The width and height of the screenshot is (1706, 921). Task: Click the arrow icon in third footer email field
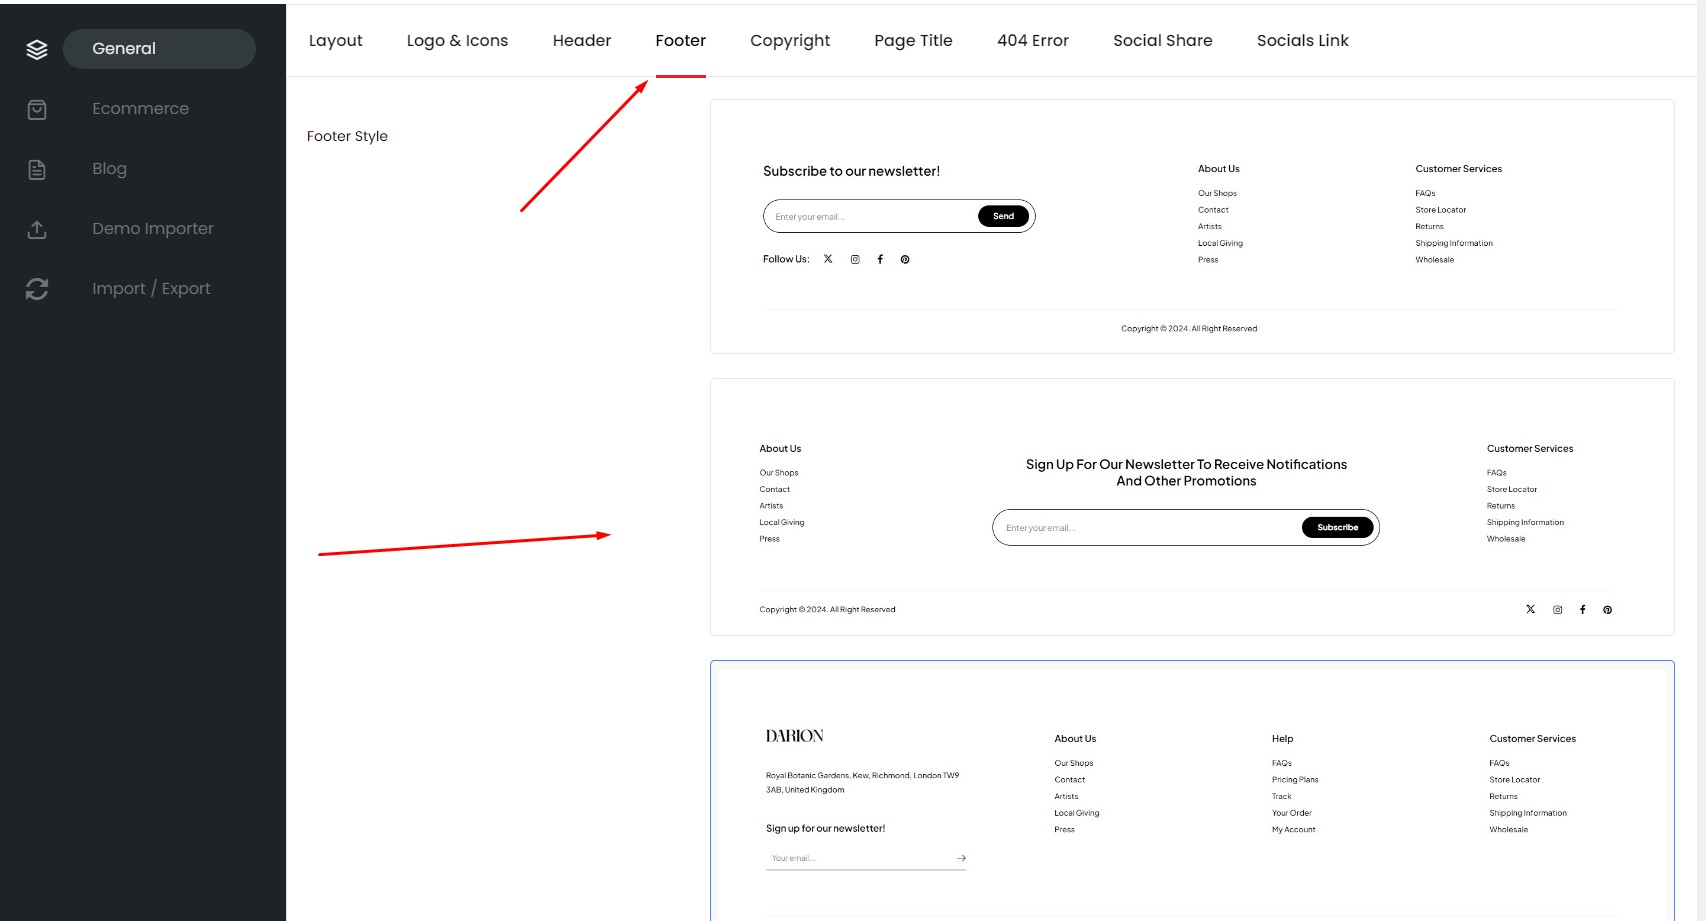tap(961, 858)
